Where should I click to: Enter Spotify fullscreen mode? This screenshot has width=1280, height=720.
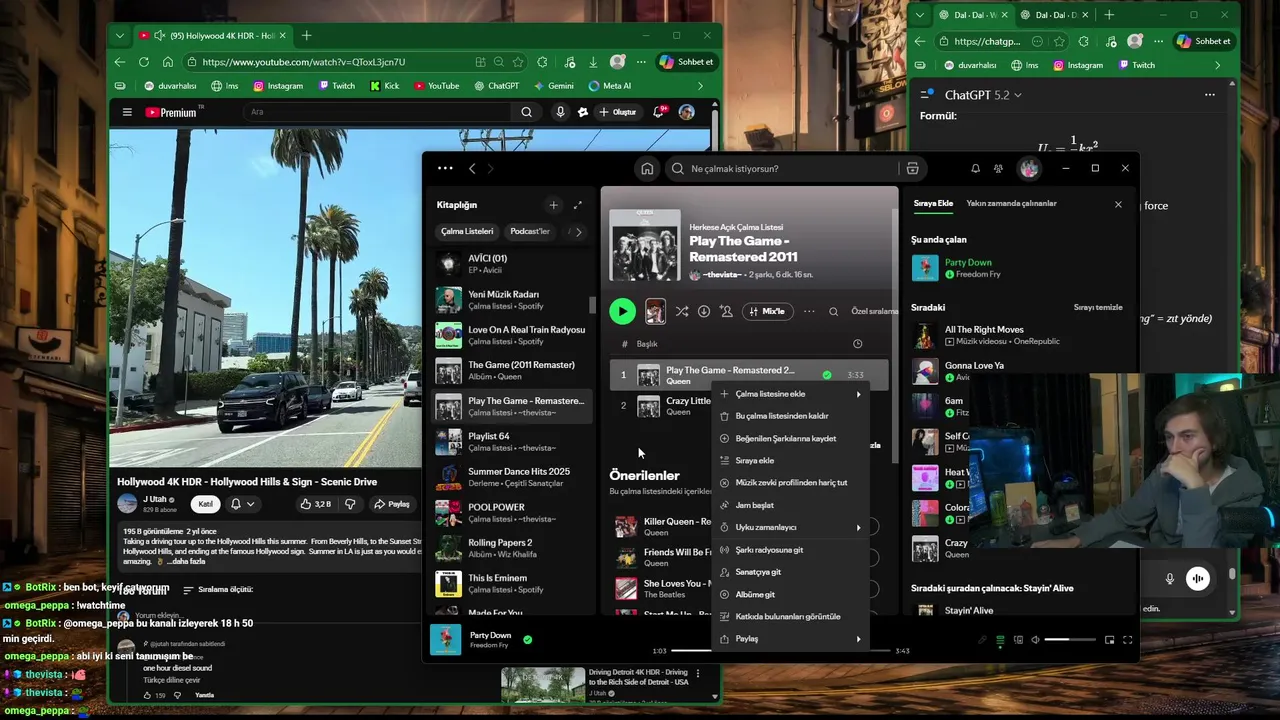coord(1127,640)
